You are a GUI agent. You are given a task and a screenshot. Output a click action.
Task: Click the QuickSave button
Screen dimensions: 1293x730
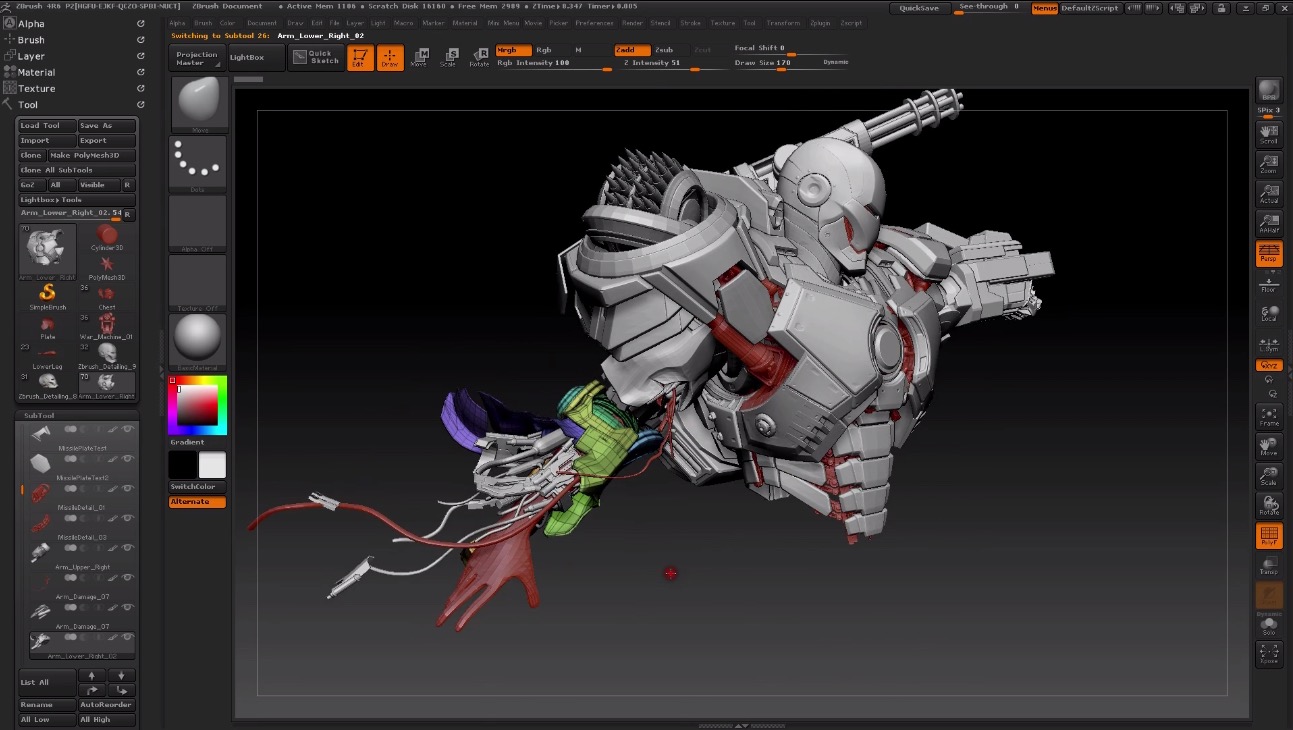pyautogui.click(x=919, y=8)
